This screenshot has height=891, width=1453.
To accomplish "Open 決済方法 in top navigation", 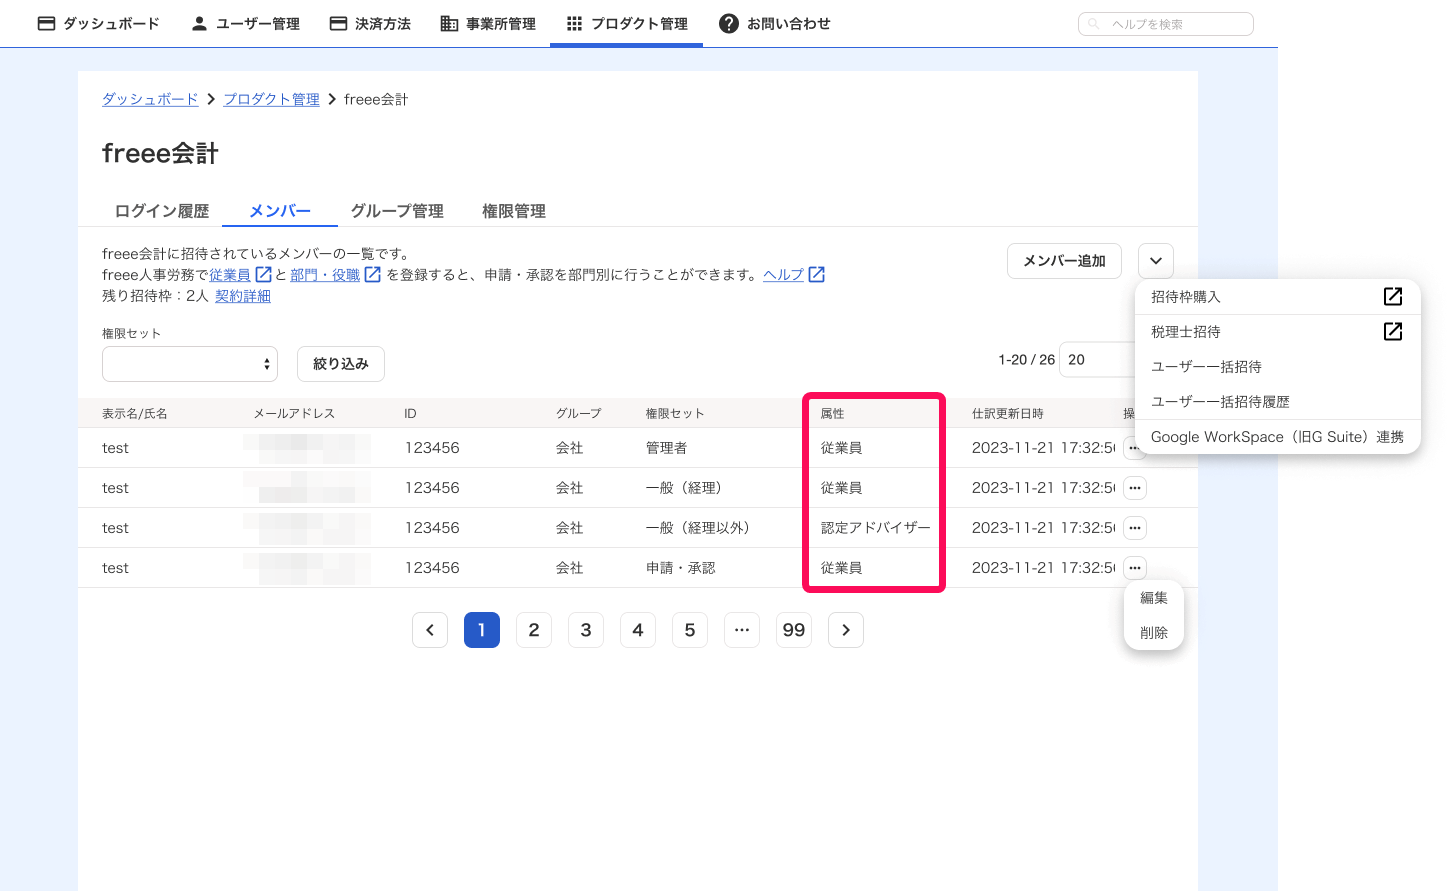I will point(370,23).
